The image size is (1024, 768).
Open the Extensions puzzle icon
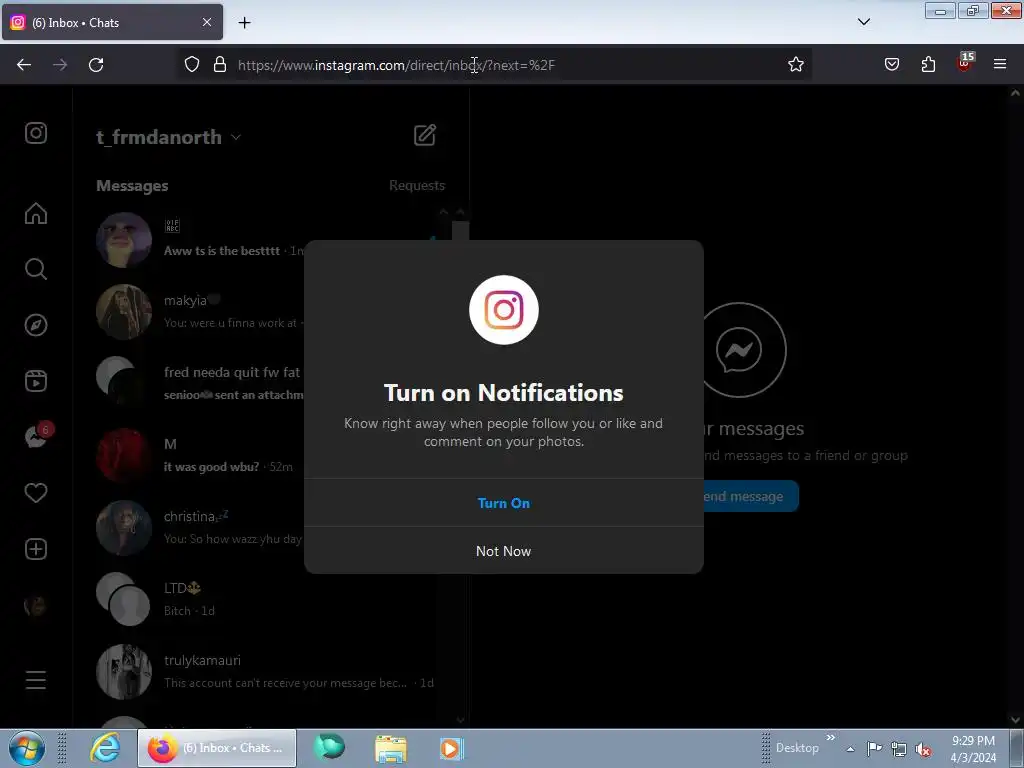pyautogui.click(x=928, y=64)
